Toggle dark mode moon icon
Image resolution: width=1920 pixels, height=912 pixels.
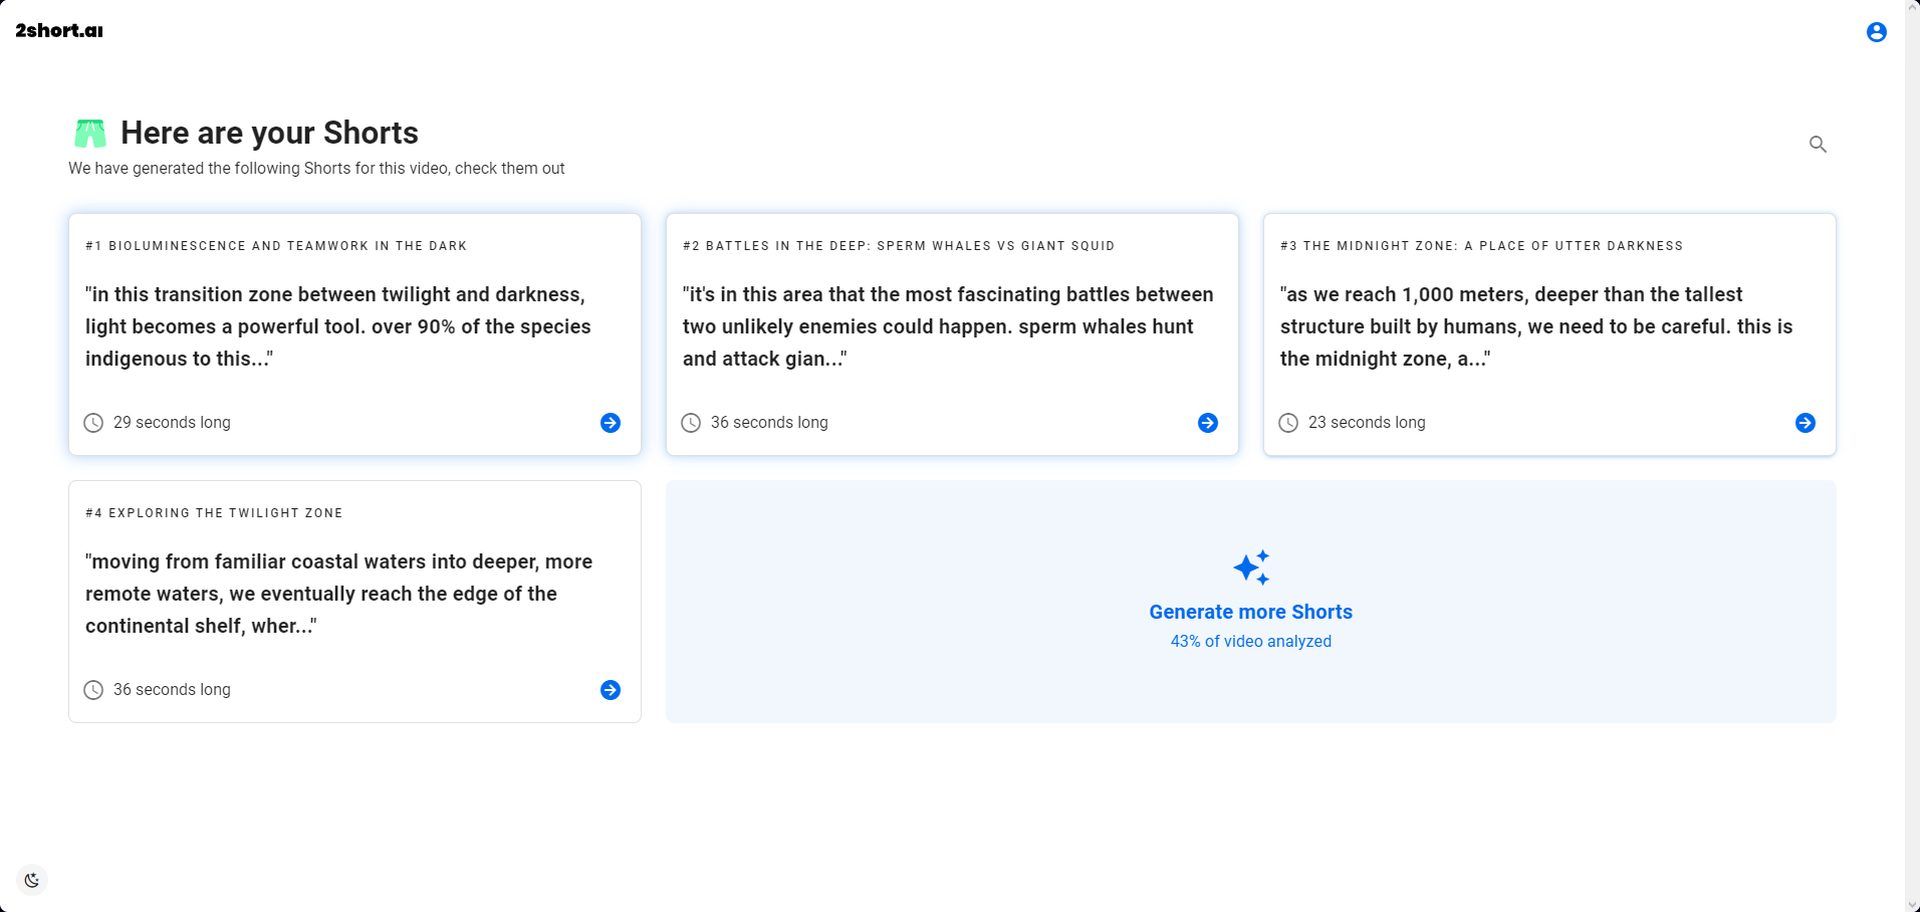[32, 880]
